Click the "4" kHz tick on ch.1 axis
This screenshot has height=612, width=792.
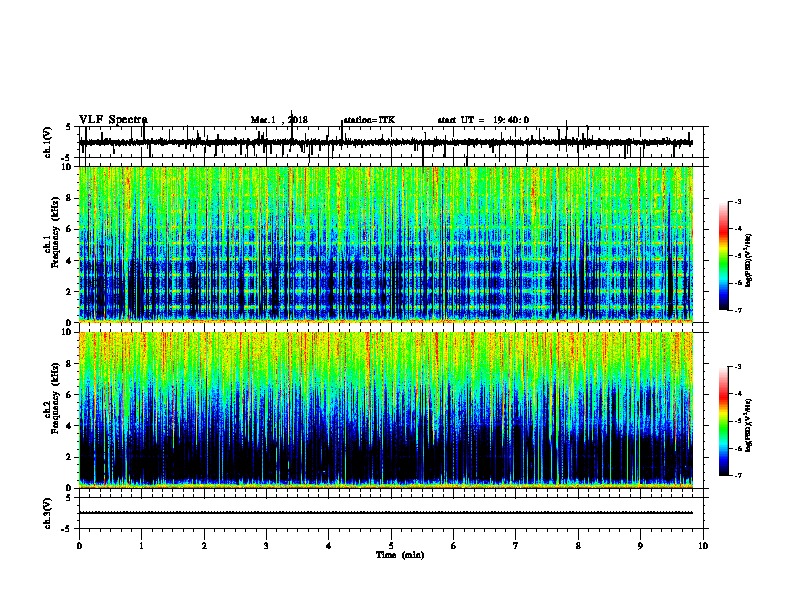(69, 261)
